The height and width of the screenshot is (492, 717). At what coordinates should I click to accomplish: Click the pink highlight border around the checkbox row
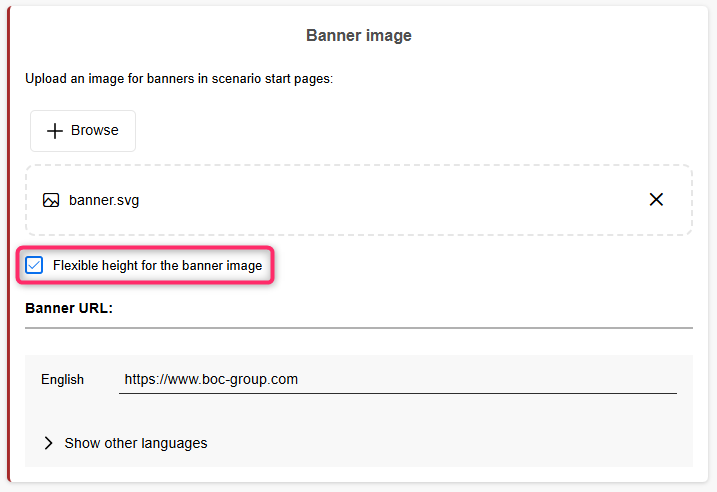tap(272, 266)
